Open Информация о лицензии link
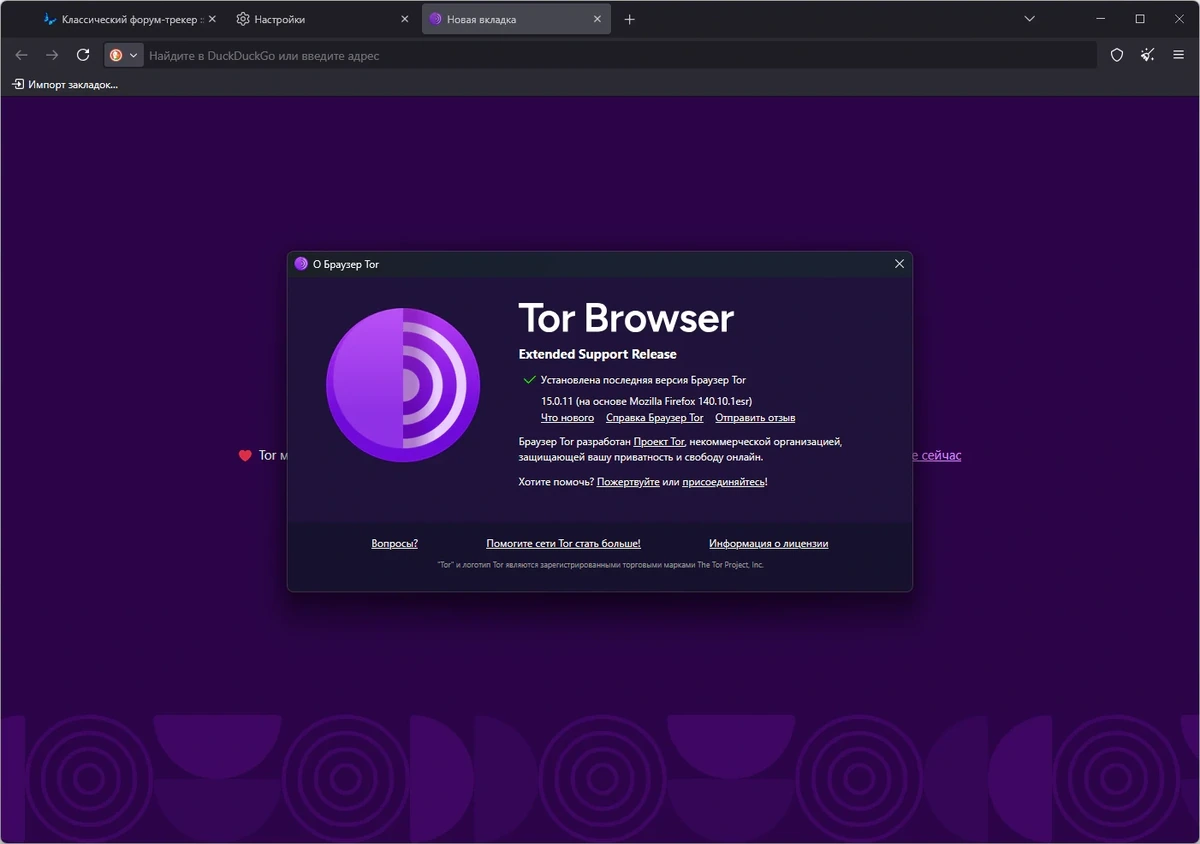The height and width of the screenshot is (844, 1200). (x=768, y=544)
